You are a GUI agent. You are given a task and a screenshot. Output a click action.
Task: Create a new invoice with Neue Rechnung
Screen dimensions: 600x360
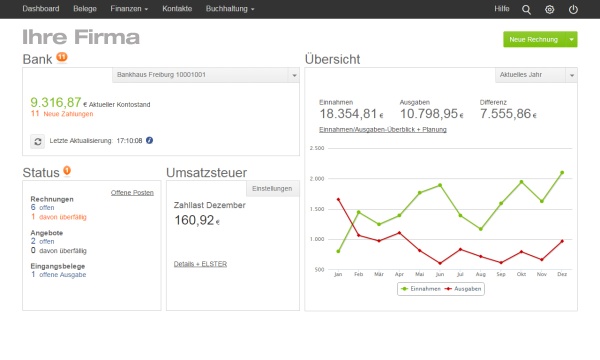tap(534, 39)
